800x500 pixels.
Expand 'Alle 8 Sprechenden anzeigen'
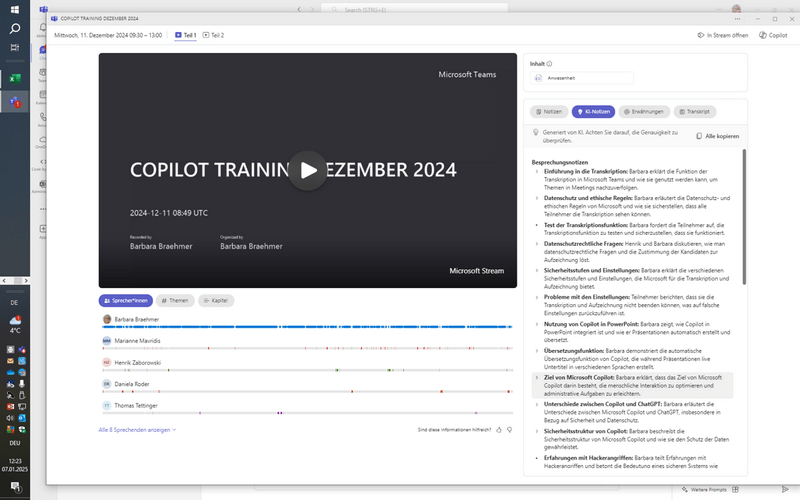pyautogui.click(x=137, y=429)
